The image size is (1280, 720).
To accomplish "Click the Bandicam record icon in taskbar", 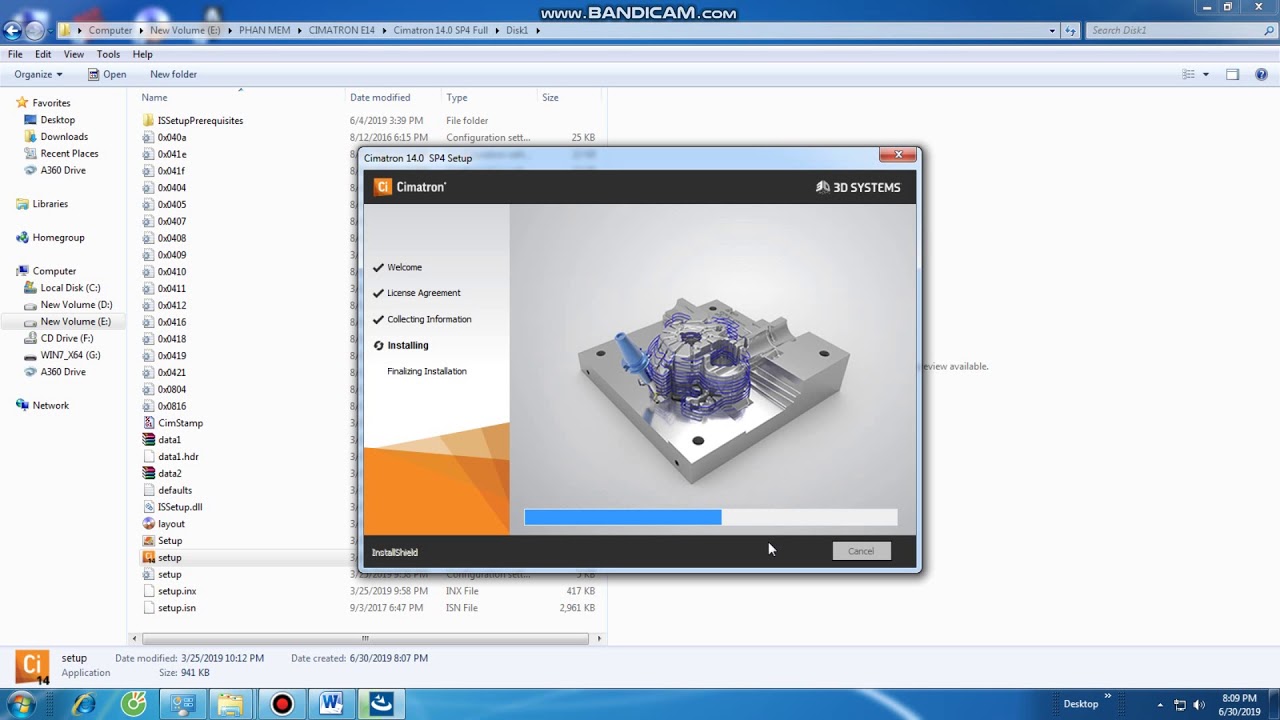I will [x=282, y=704].
